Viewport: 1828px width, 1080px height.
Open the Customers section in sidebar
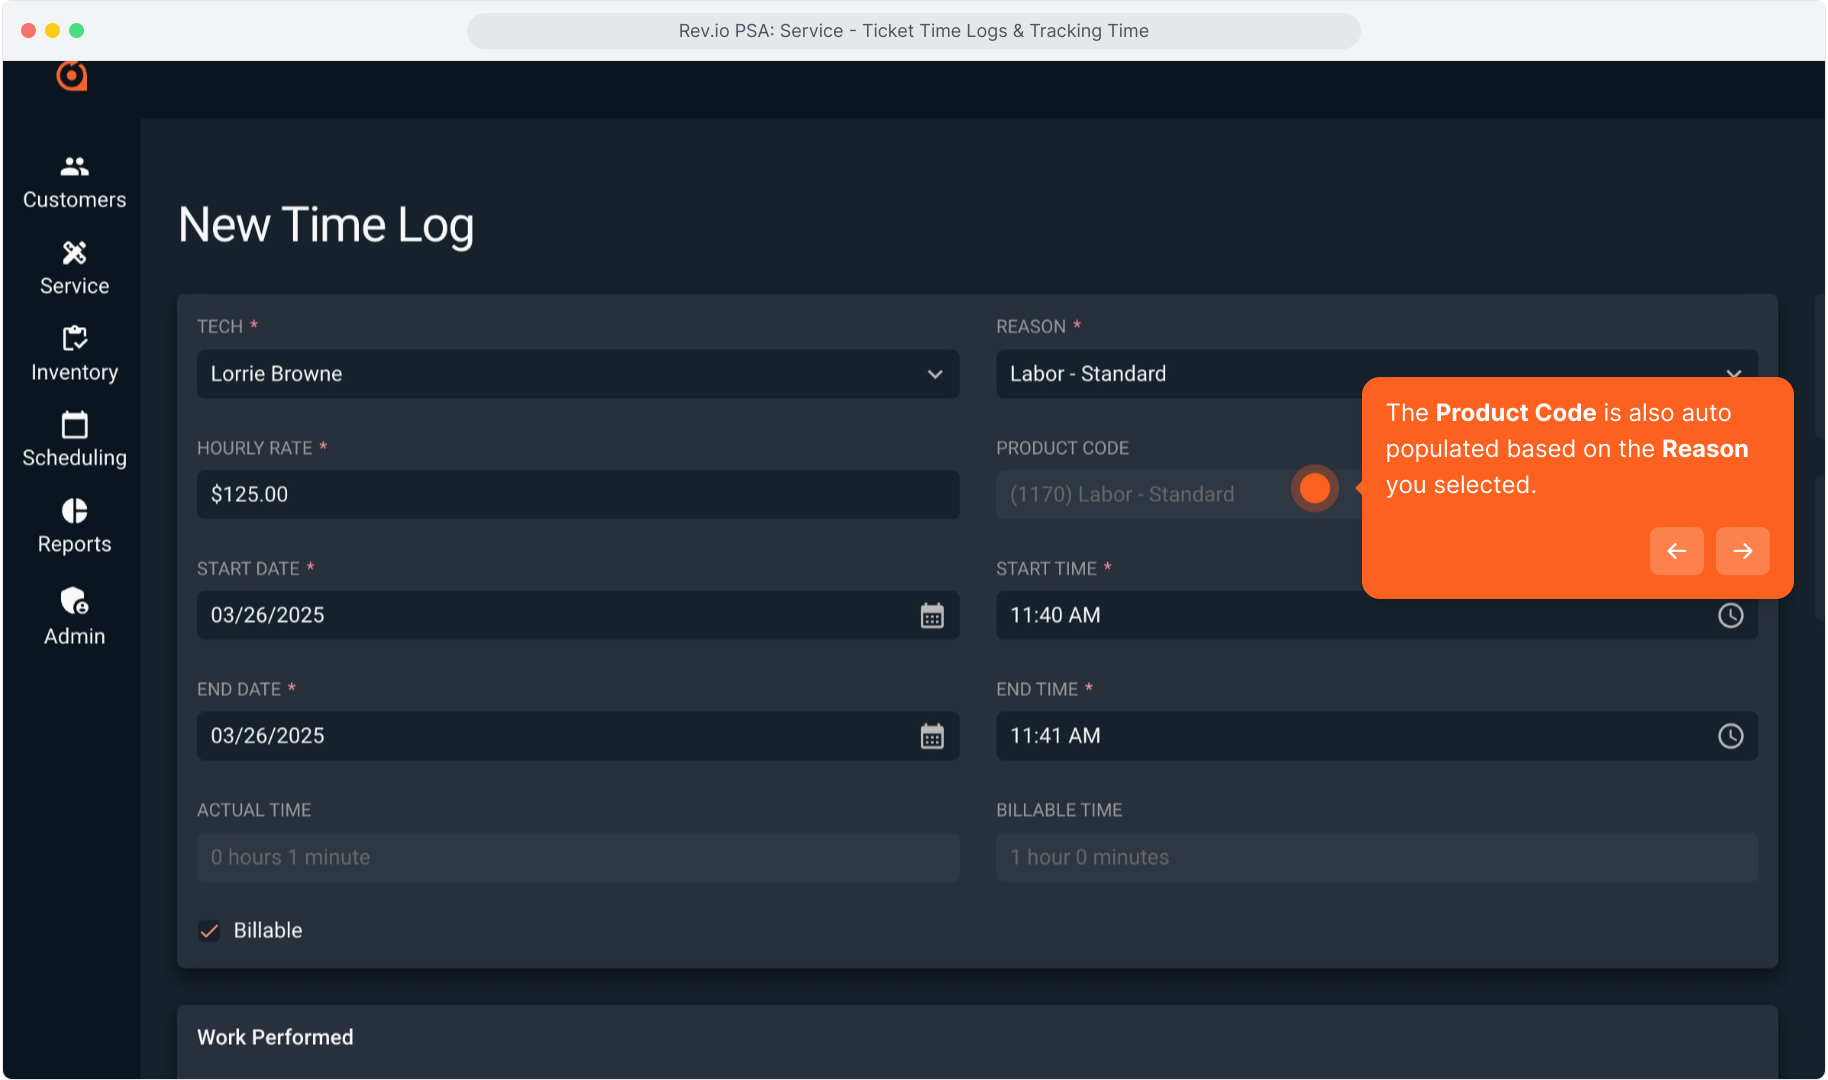point(74,182)
